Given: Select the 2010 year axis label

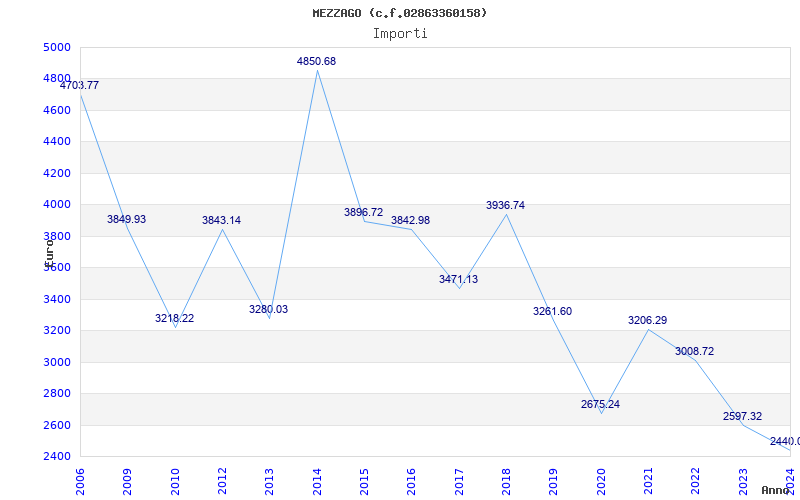Looking at the screenshot, I should (175, 482).
